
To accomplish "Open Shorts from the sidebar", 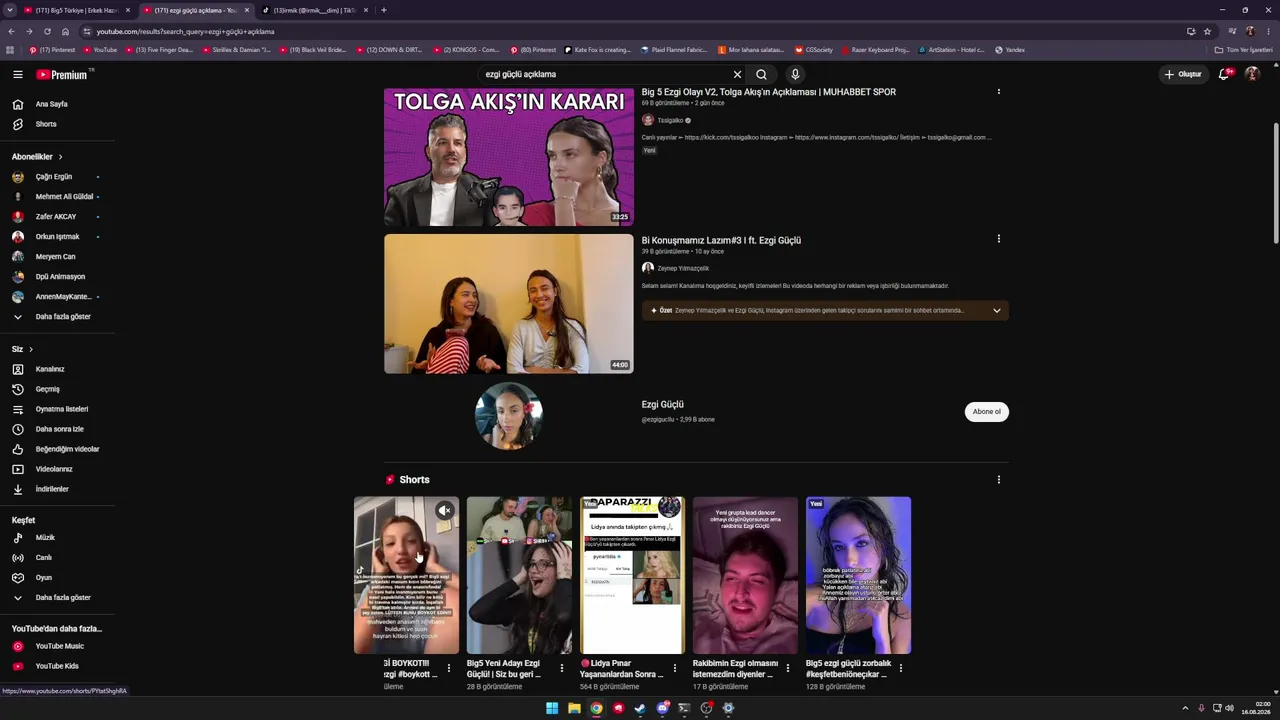I will (46, 124).
